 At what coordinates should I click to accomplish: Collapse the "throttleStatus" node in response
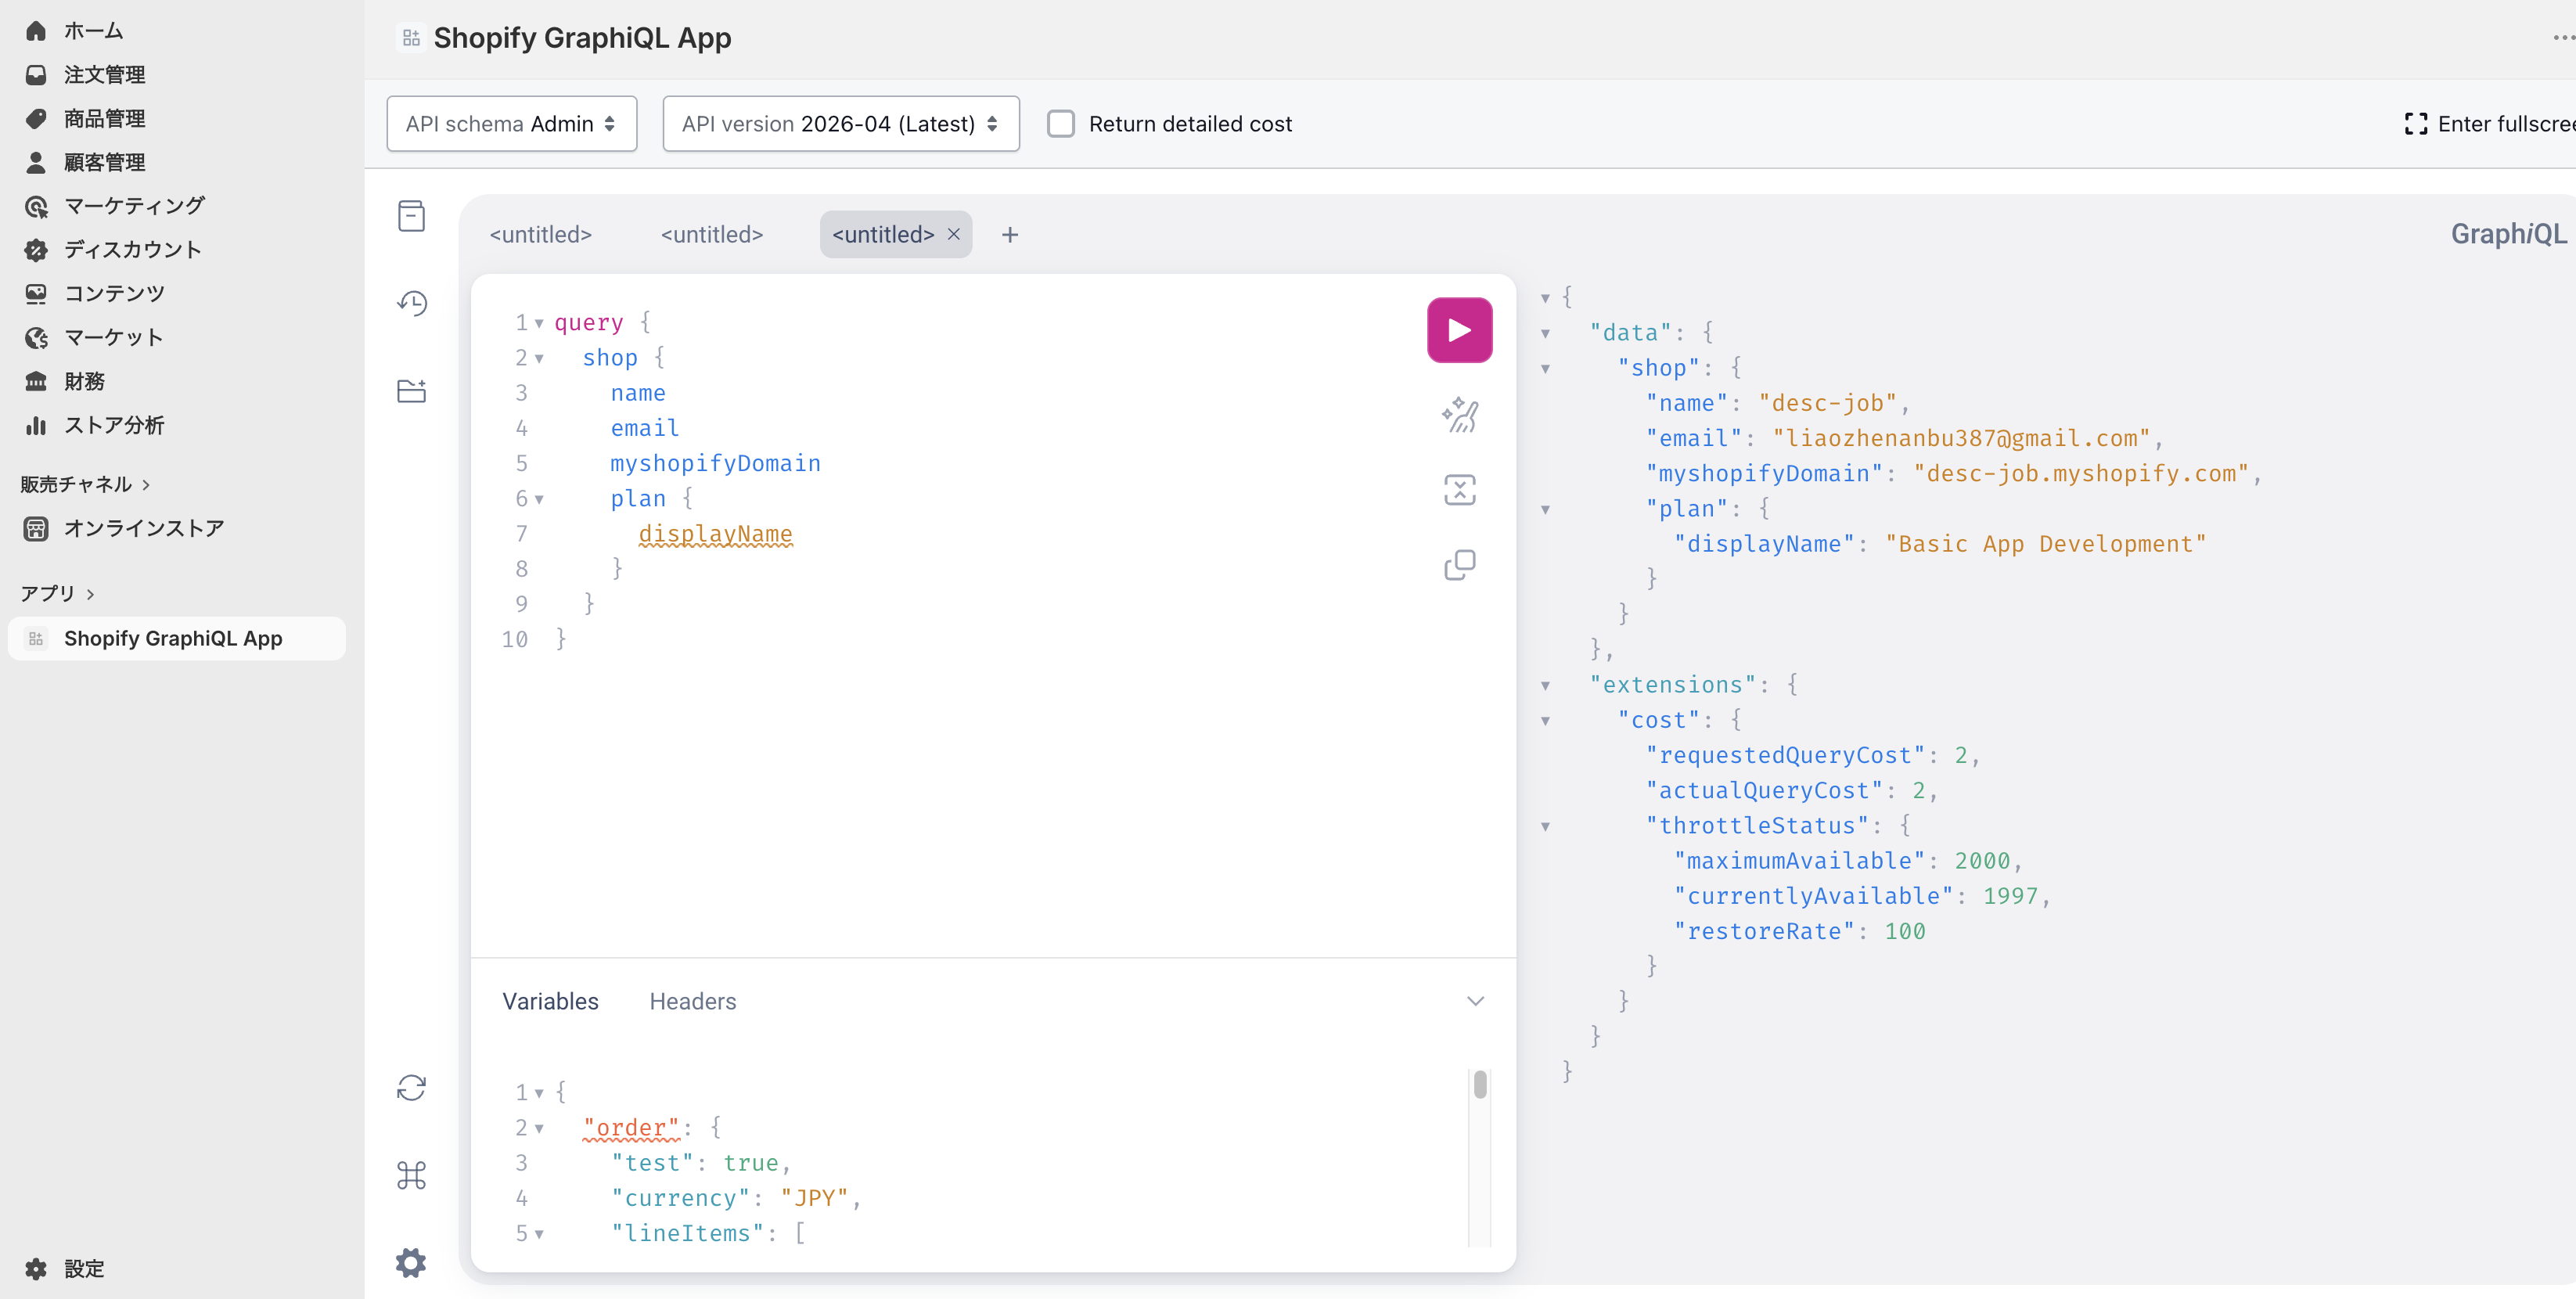coord(1545,827)
